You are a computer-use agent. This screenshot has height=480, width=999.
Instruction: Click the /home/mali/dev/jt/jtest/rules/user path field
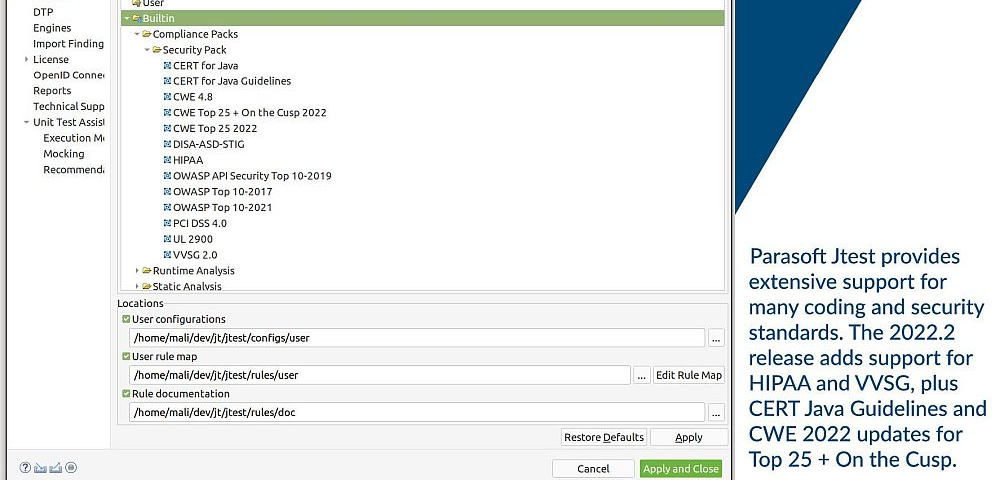(x=380, y=375)
